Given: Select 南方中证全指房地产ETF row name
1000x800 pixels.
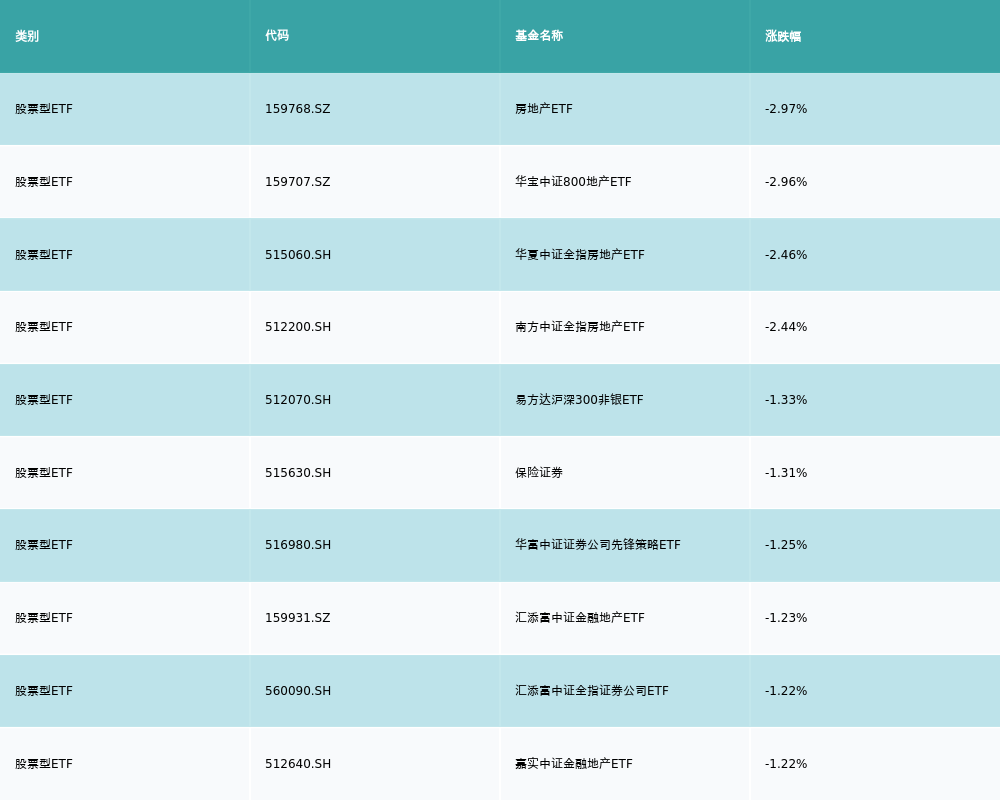Looking at the screenshot, I should pyautogui.click(x=580, y=327).
